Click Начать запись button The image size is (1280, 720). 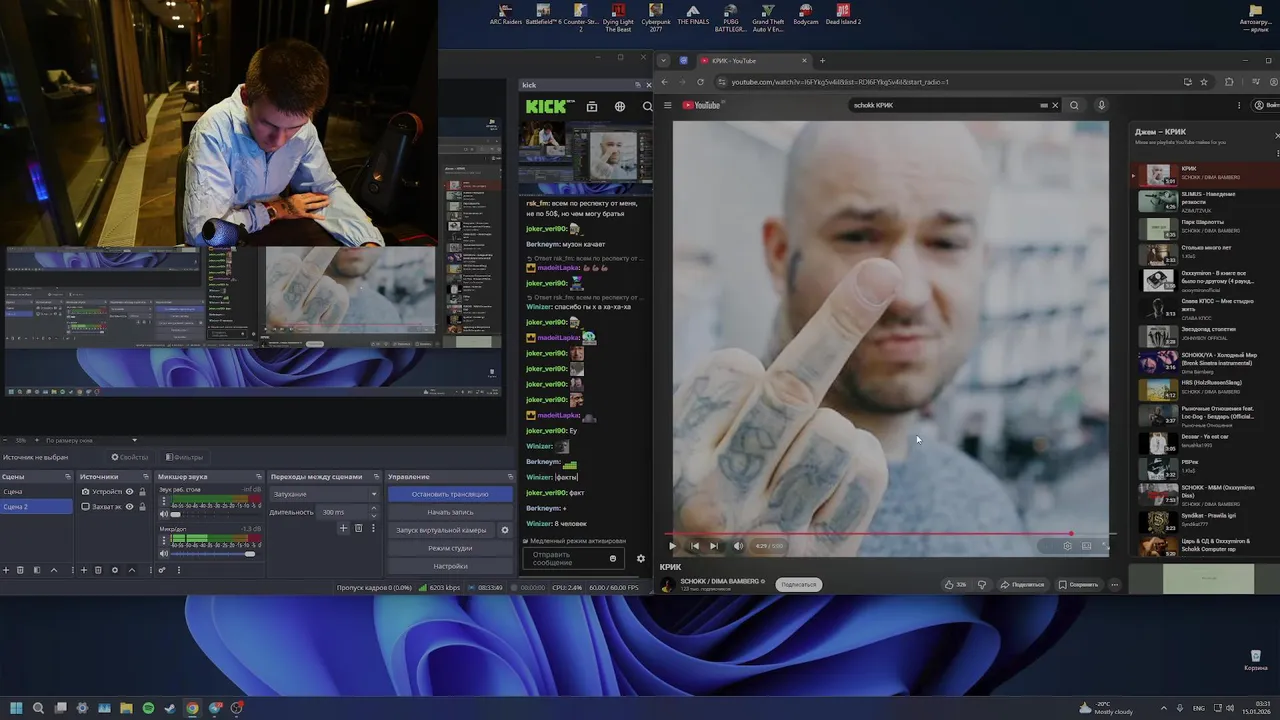point(450,512)
